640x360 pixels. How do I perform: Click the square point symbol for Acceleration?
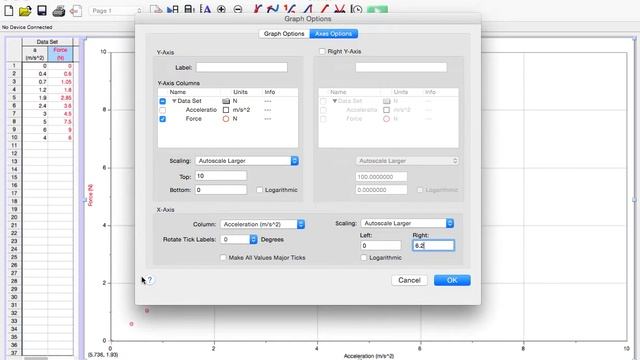(226, 110)
